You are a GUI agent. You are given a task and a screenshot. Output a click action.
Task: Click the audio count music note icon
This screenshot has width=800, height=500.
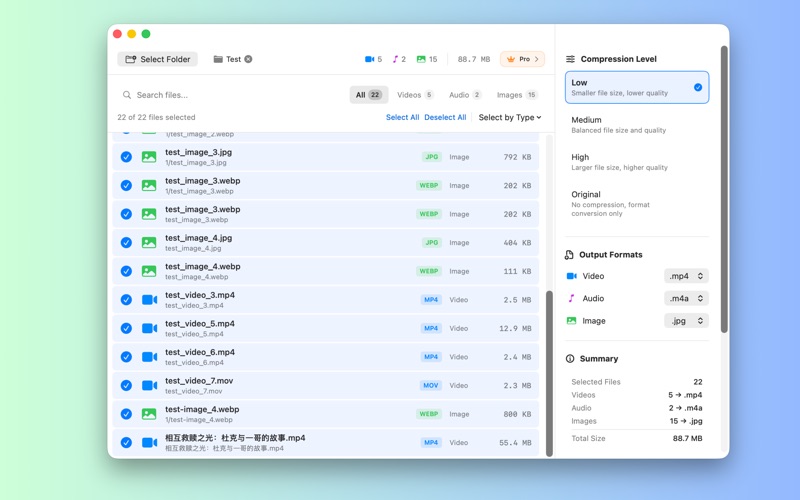[394, 59]
